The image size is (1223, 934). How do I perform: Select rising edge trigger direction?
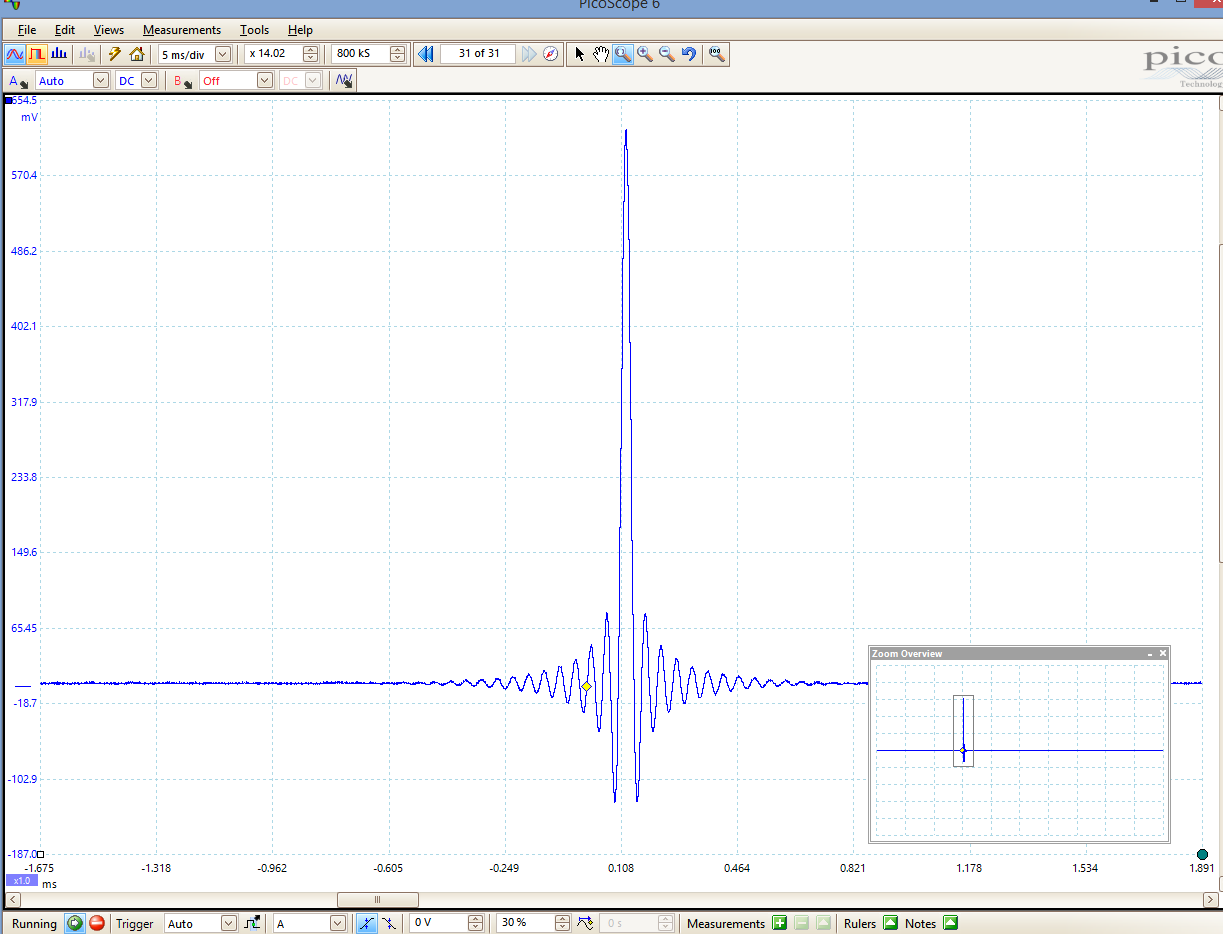pos(367,923)
